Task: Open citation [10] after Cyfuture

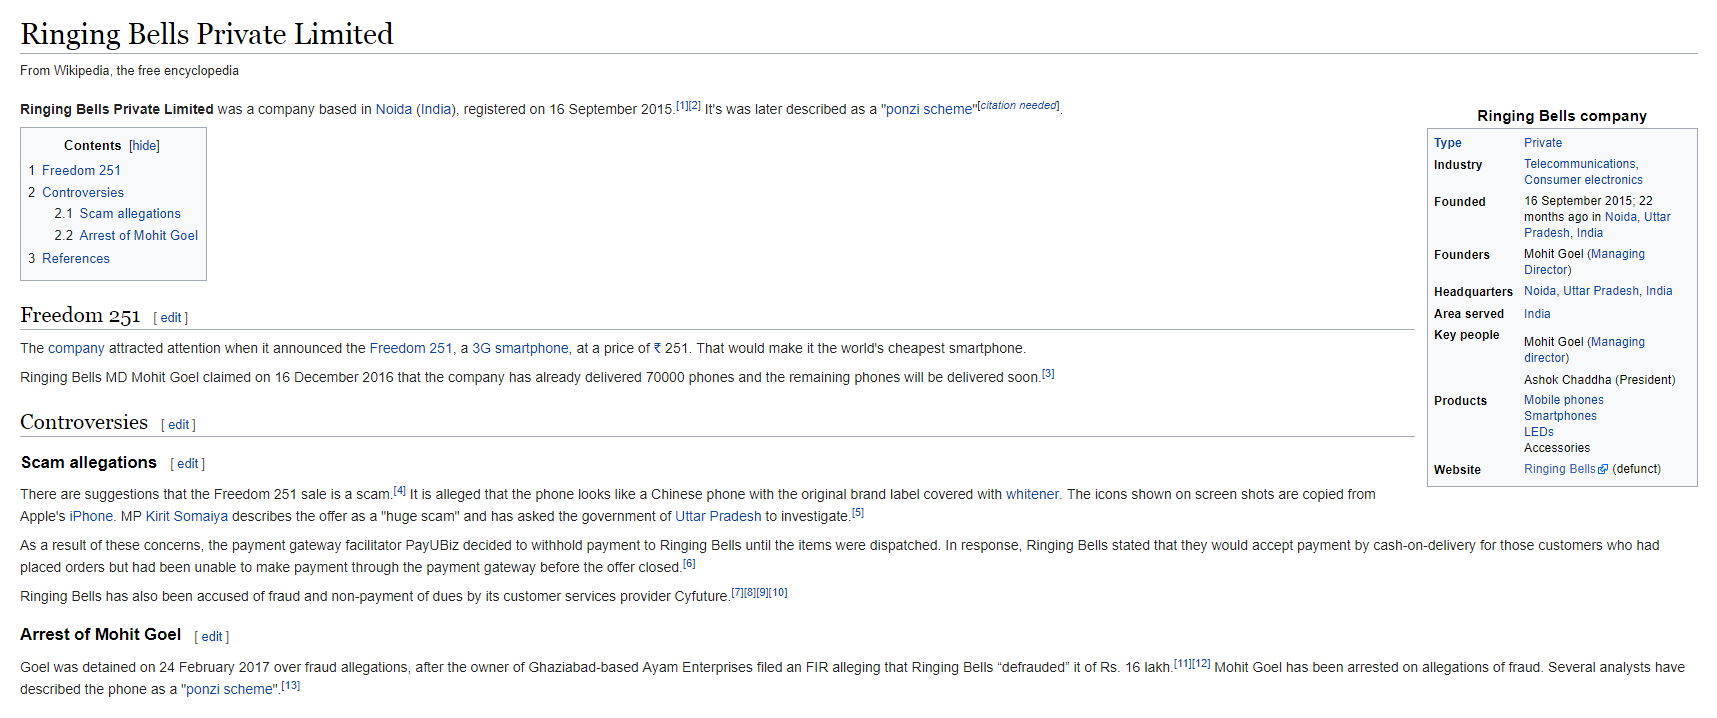Action: [779, 593]
